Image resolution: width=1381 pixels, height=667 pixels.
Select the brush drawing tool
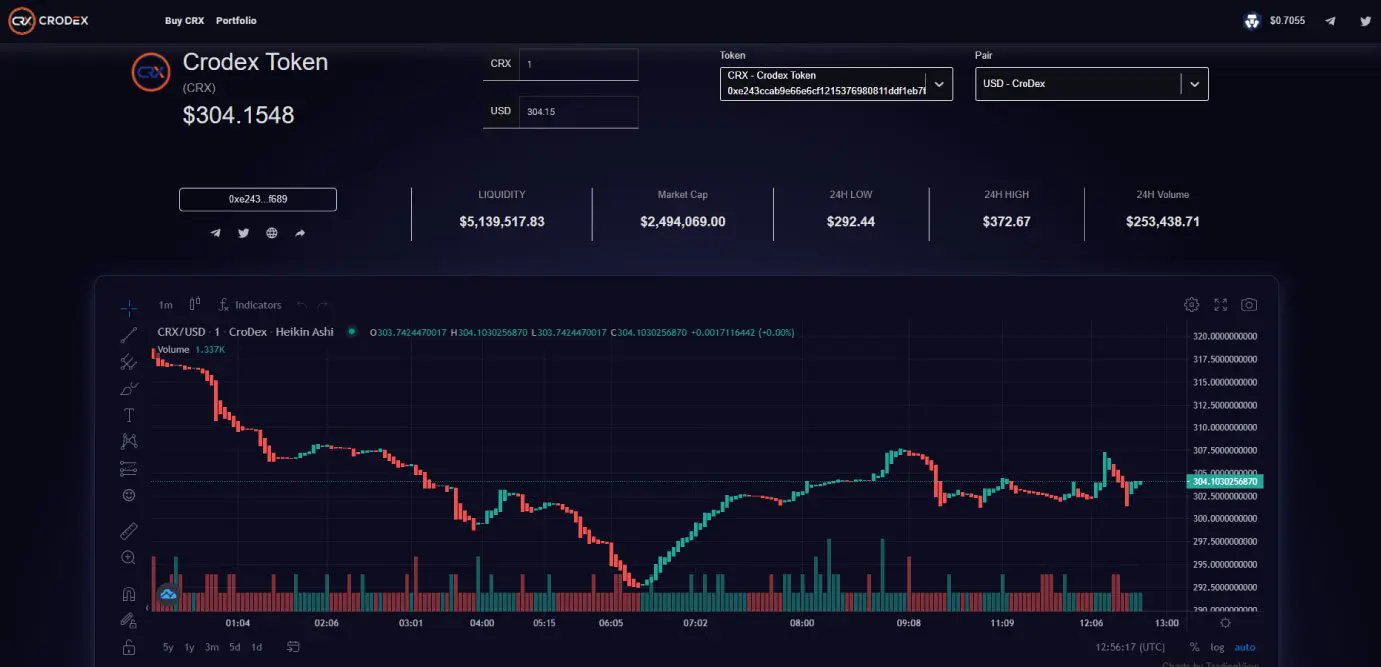click(x=128, y=388)
